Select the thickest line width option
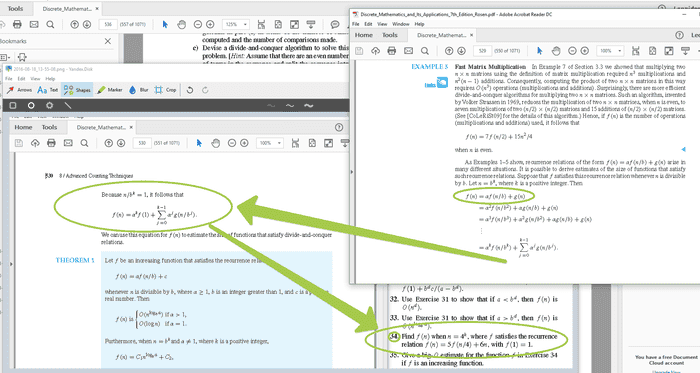Image resolution: width=700 pixels, height=373 pixels. [x=308, y=105]
